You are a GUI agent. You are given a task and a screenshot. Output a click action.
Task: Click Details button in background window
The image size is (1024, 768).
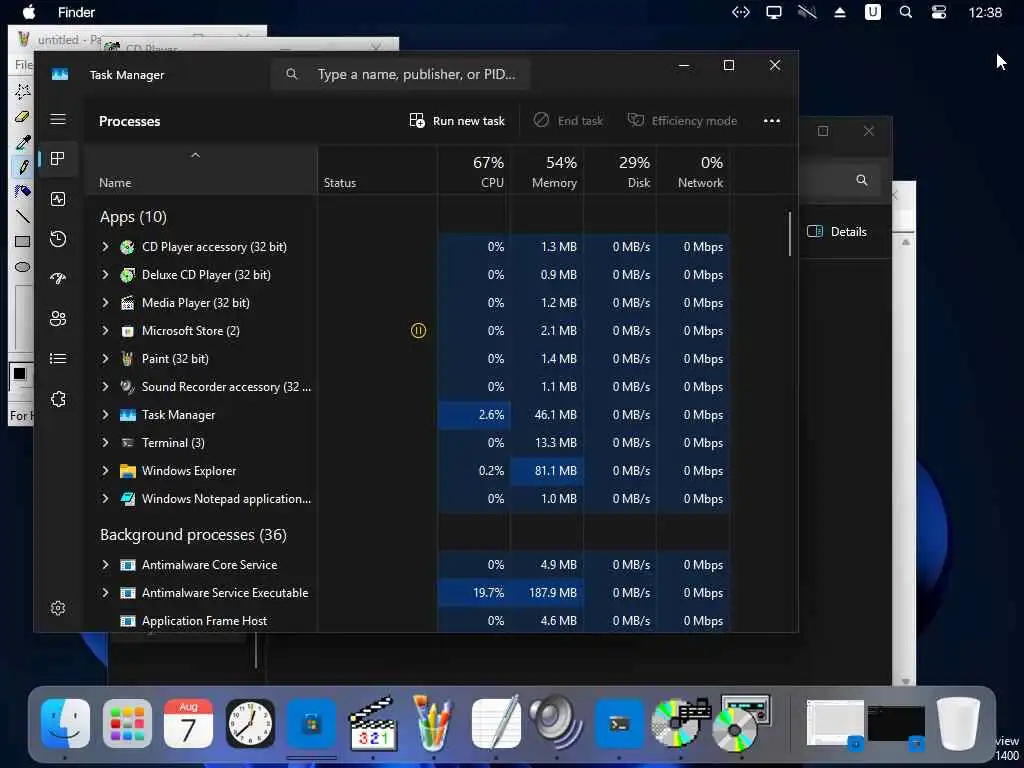[837, 232]
